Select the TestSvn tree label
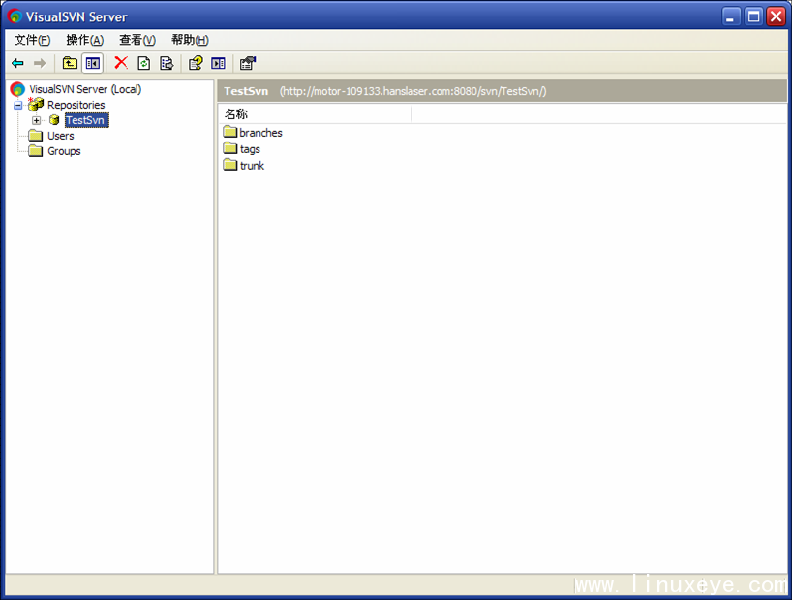The height and width of the screenshot is (600, 792). click(86, 120)
